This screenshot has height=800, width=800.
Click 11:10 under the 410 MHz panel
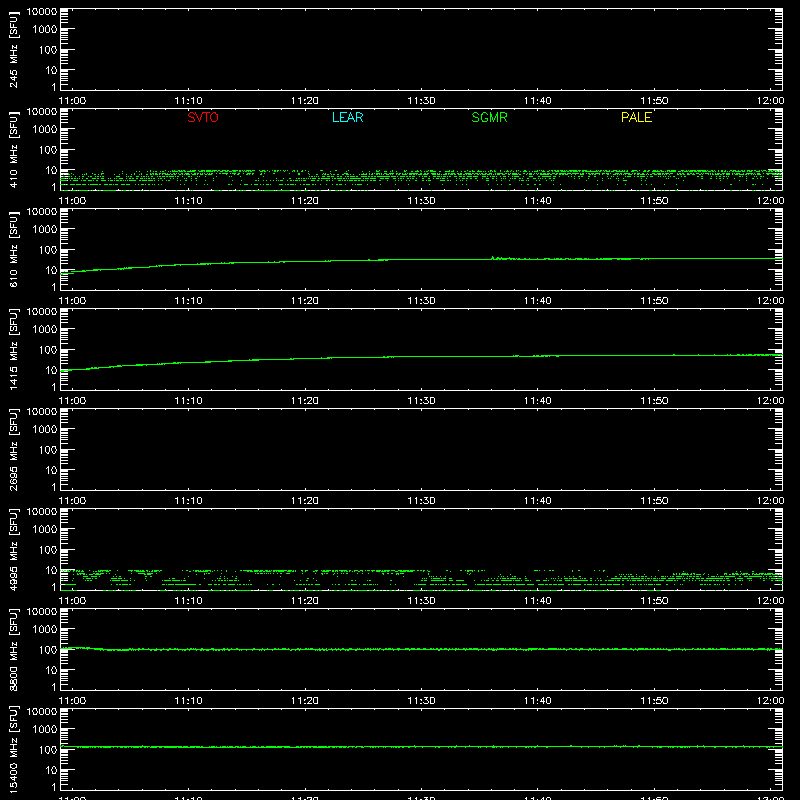pos(189,201)
